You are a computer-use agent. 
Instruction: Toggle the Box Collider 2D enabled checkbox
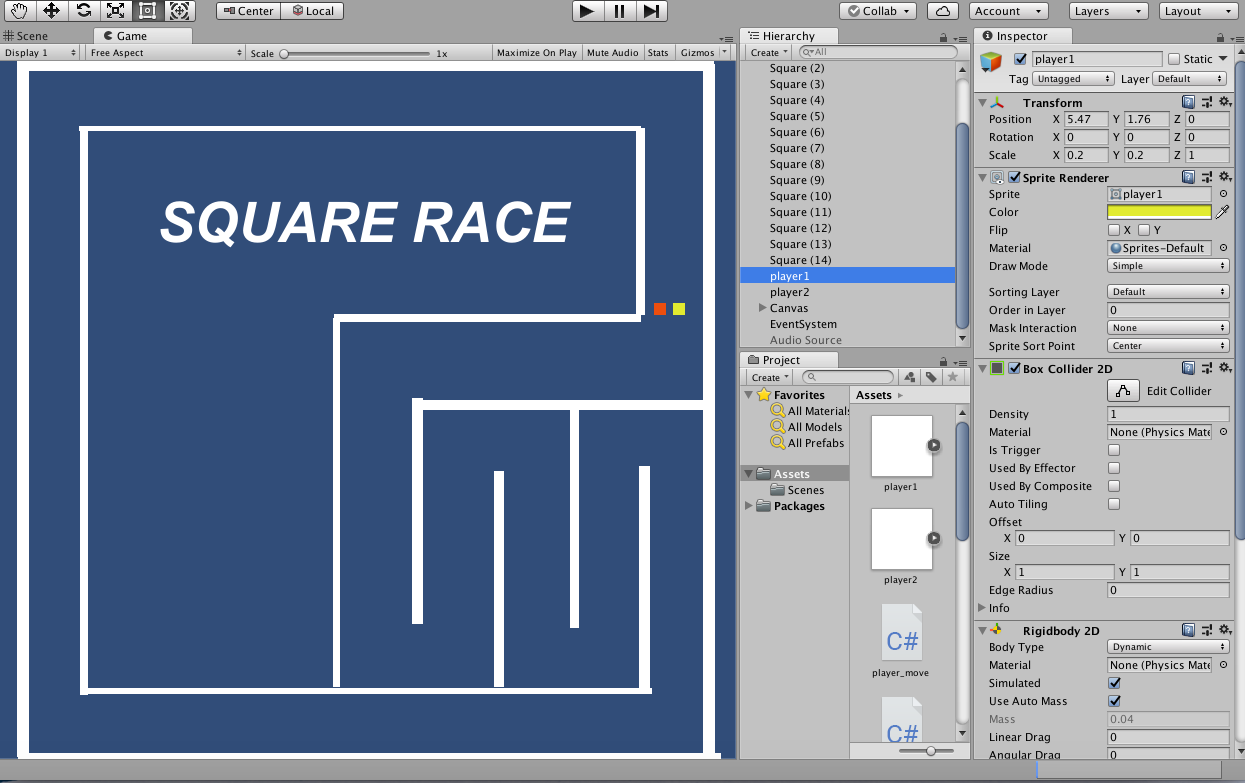pos(1014,368)
